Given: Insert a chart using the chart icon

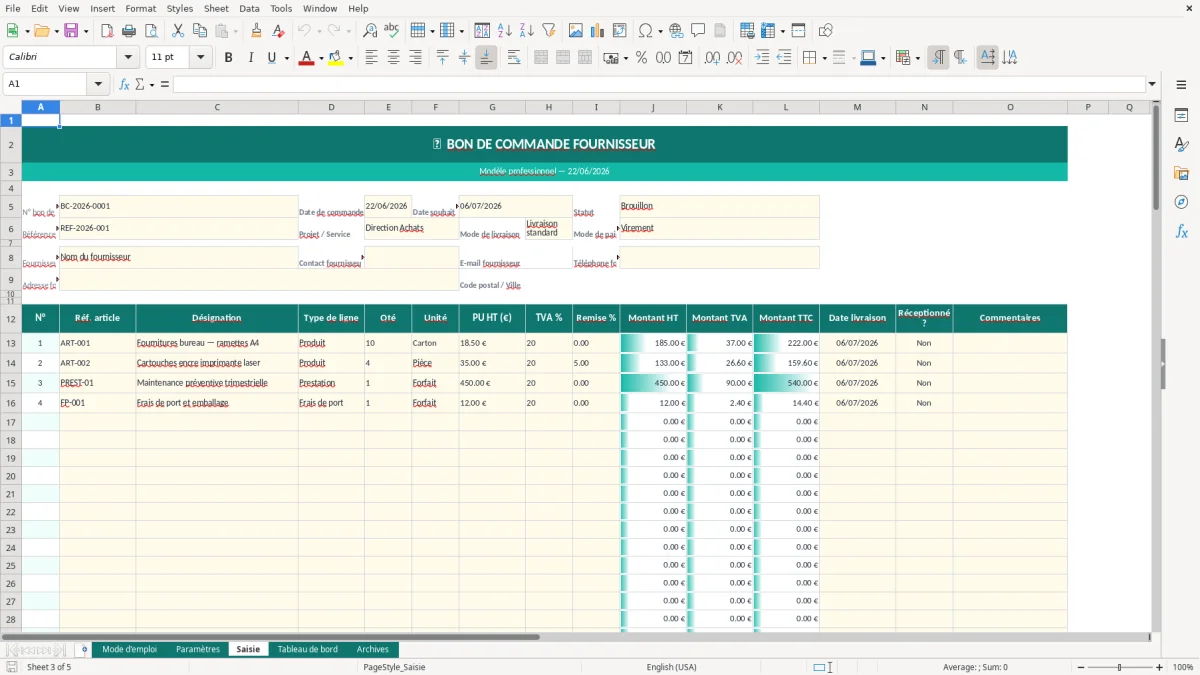Looking at the screenshot, I should [x=598, y=31].
